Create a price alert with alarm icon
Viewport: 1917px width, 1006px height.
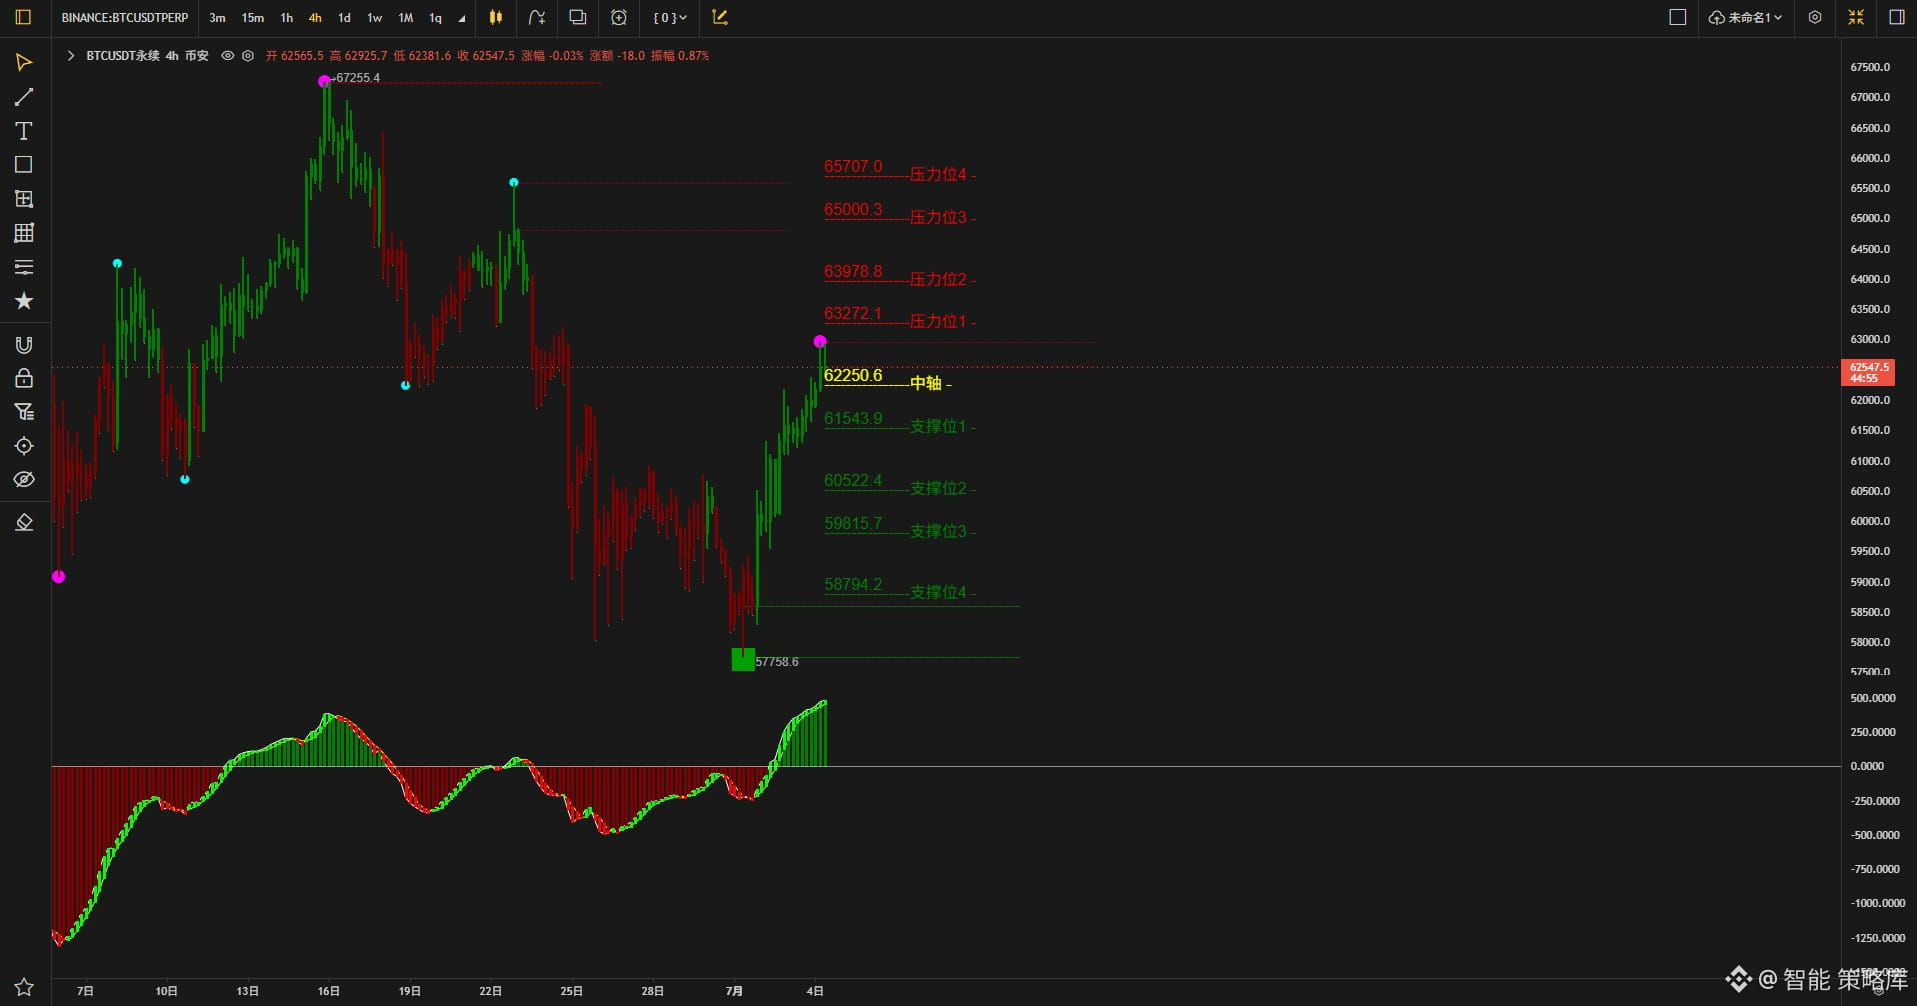(619, 17)
